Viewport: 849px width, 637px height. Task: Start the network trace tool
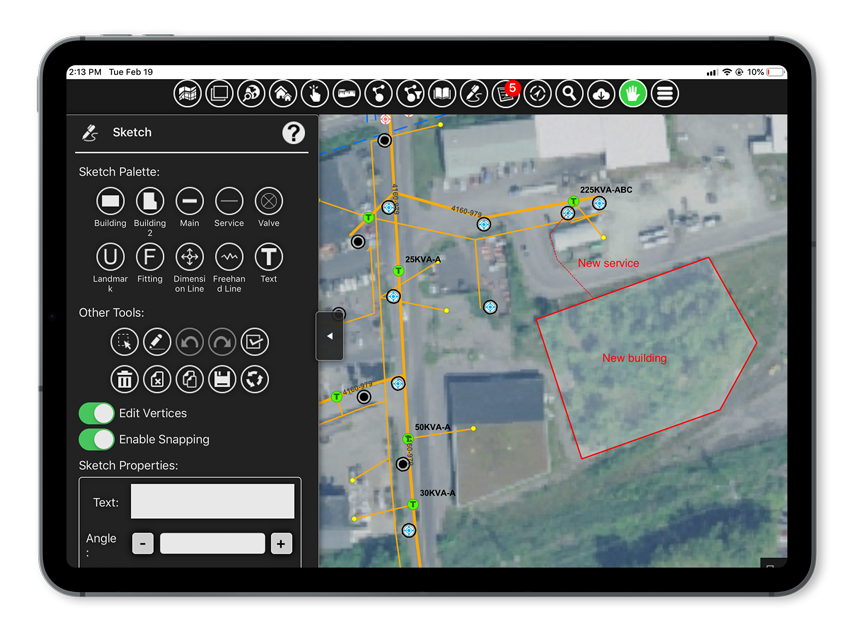[x=378, y=94]
